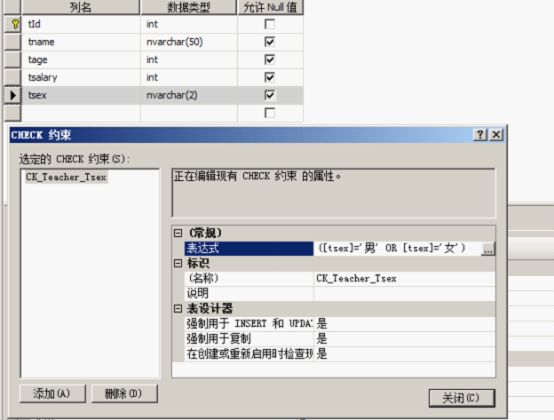The image size is (554, 420).
Task: Click the 允许 Null 值 column header
Action: tap(271, 7)
